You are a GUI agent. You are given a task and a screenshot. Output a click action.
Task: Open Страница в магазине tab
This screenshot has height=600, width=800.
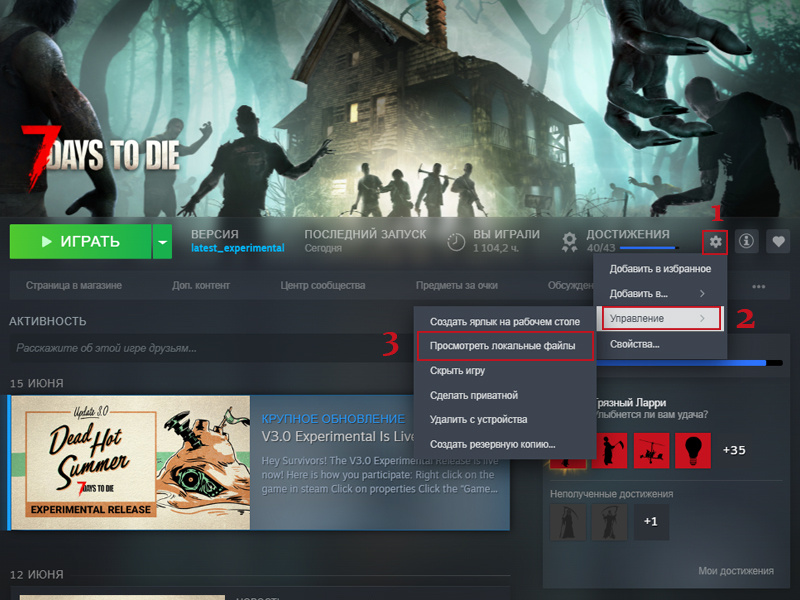pos(74,285)
